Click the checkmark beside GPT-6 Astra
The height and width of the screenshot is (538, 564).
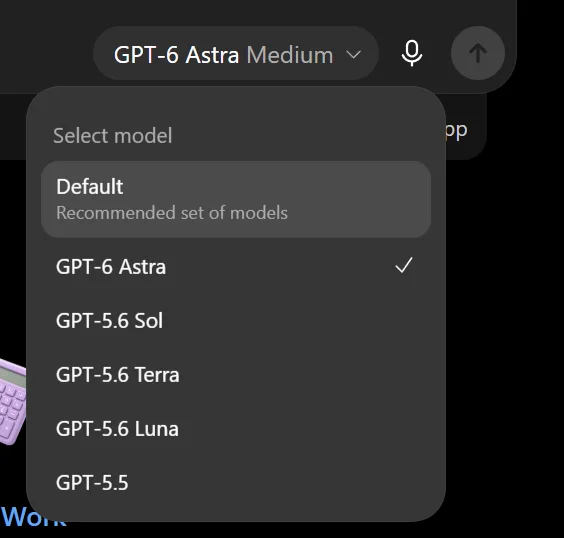[404, 265]
